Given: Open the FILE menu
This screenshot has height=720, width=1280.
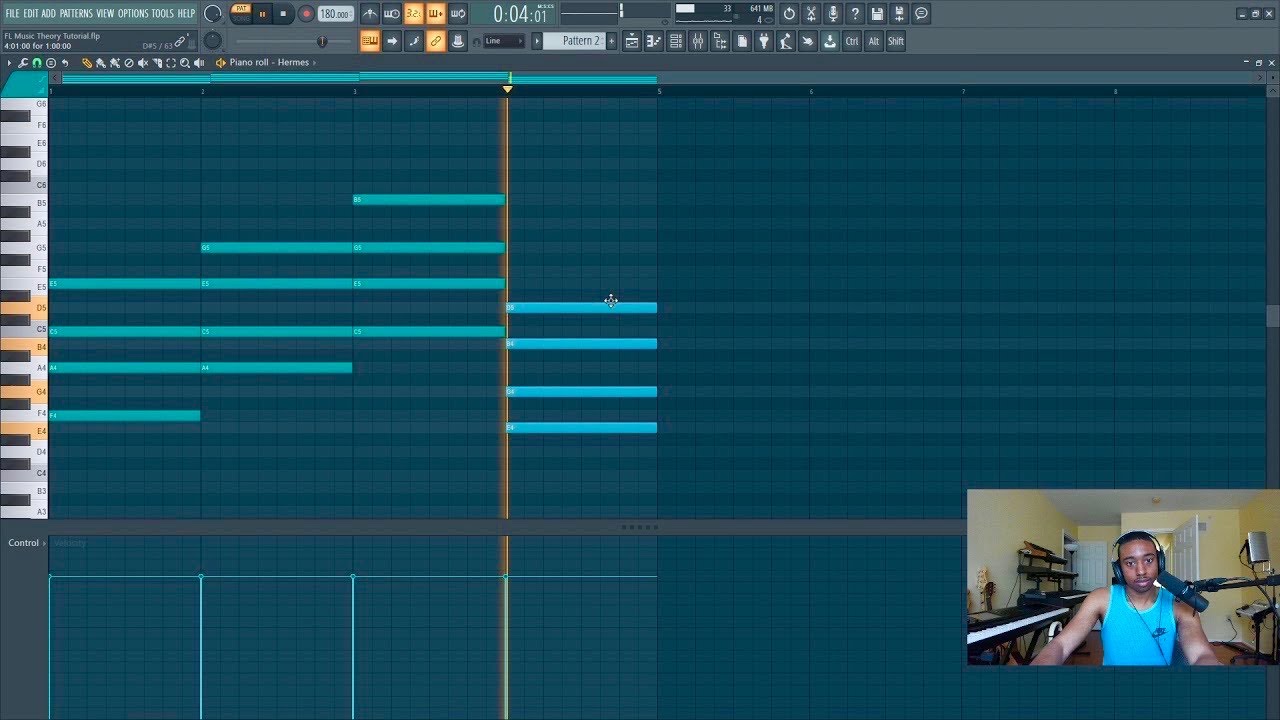Looking at the screenshot, I should tap(12, 13).
